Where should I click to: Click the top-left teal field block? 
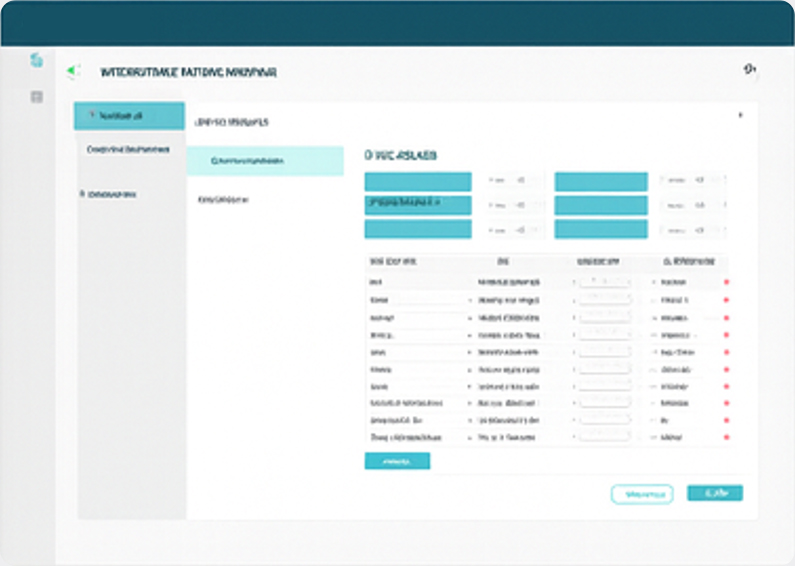(x=417, y=181)
